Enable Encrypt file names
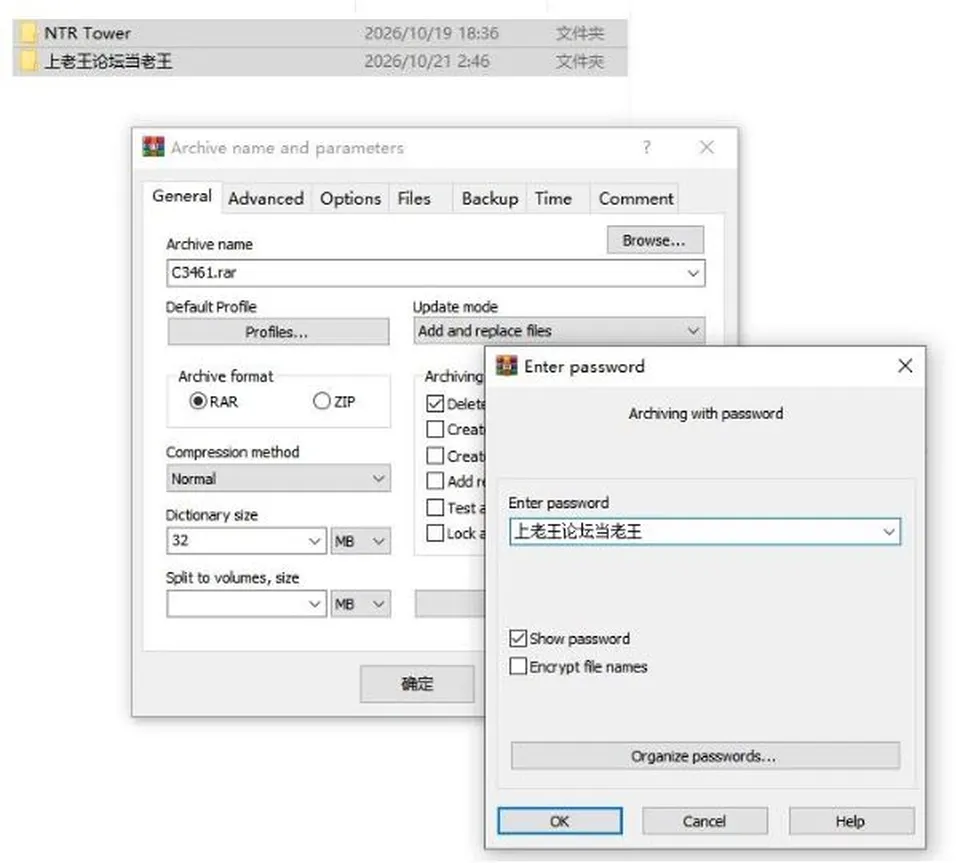The height and width of the screenshot is (863, 960). pyautogui.click(x=518, y=666)
